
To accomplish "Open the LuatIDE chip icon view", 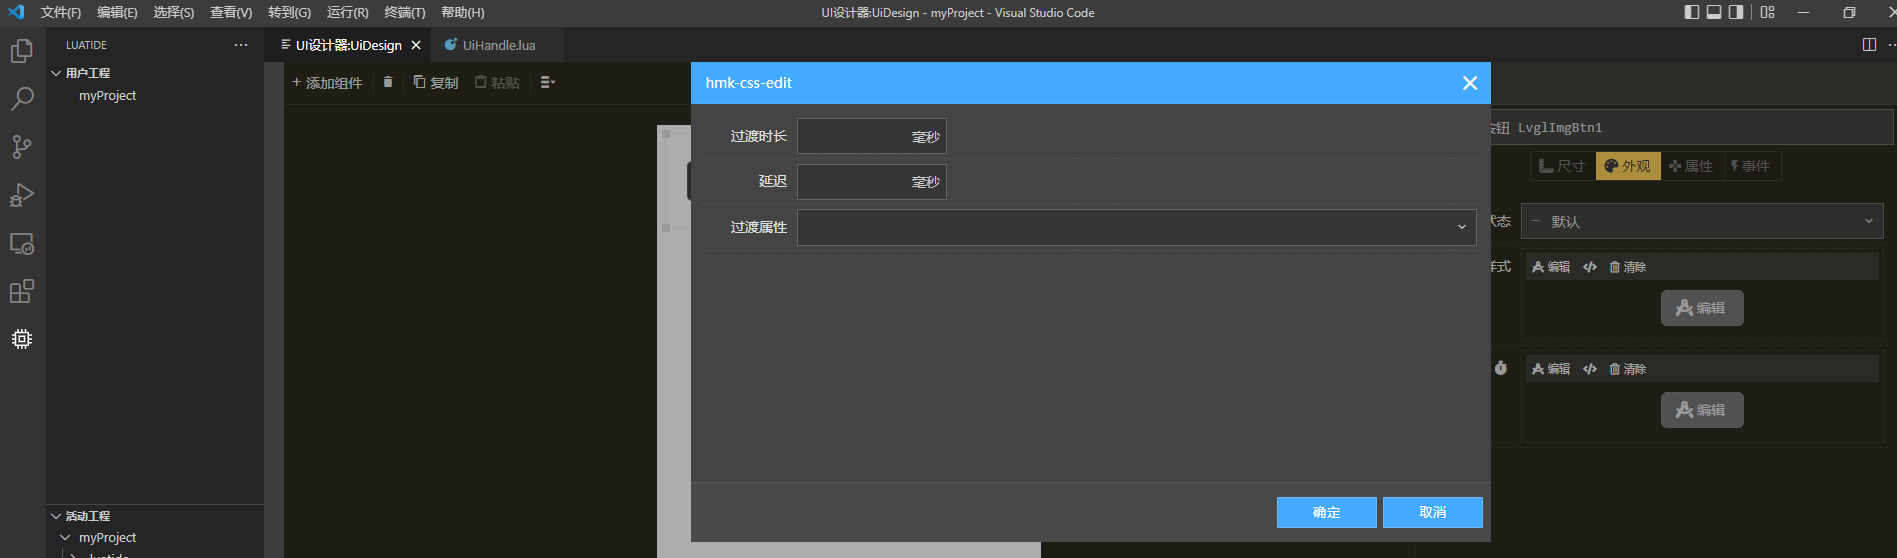I will tap(22, 339).
